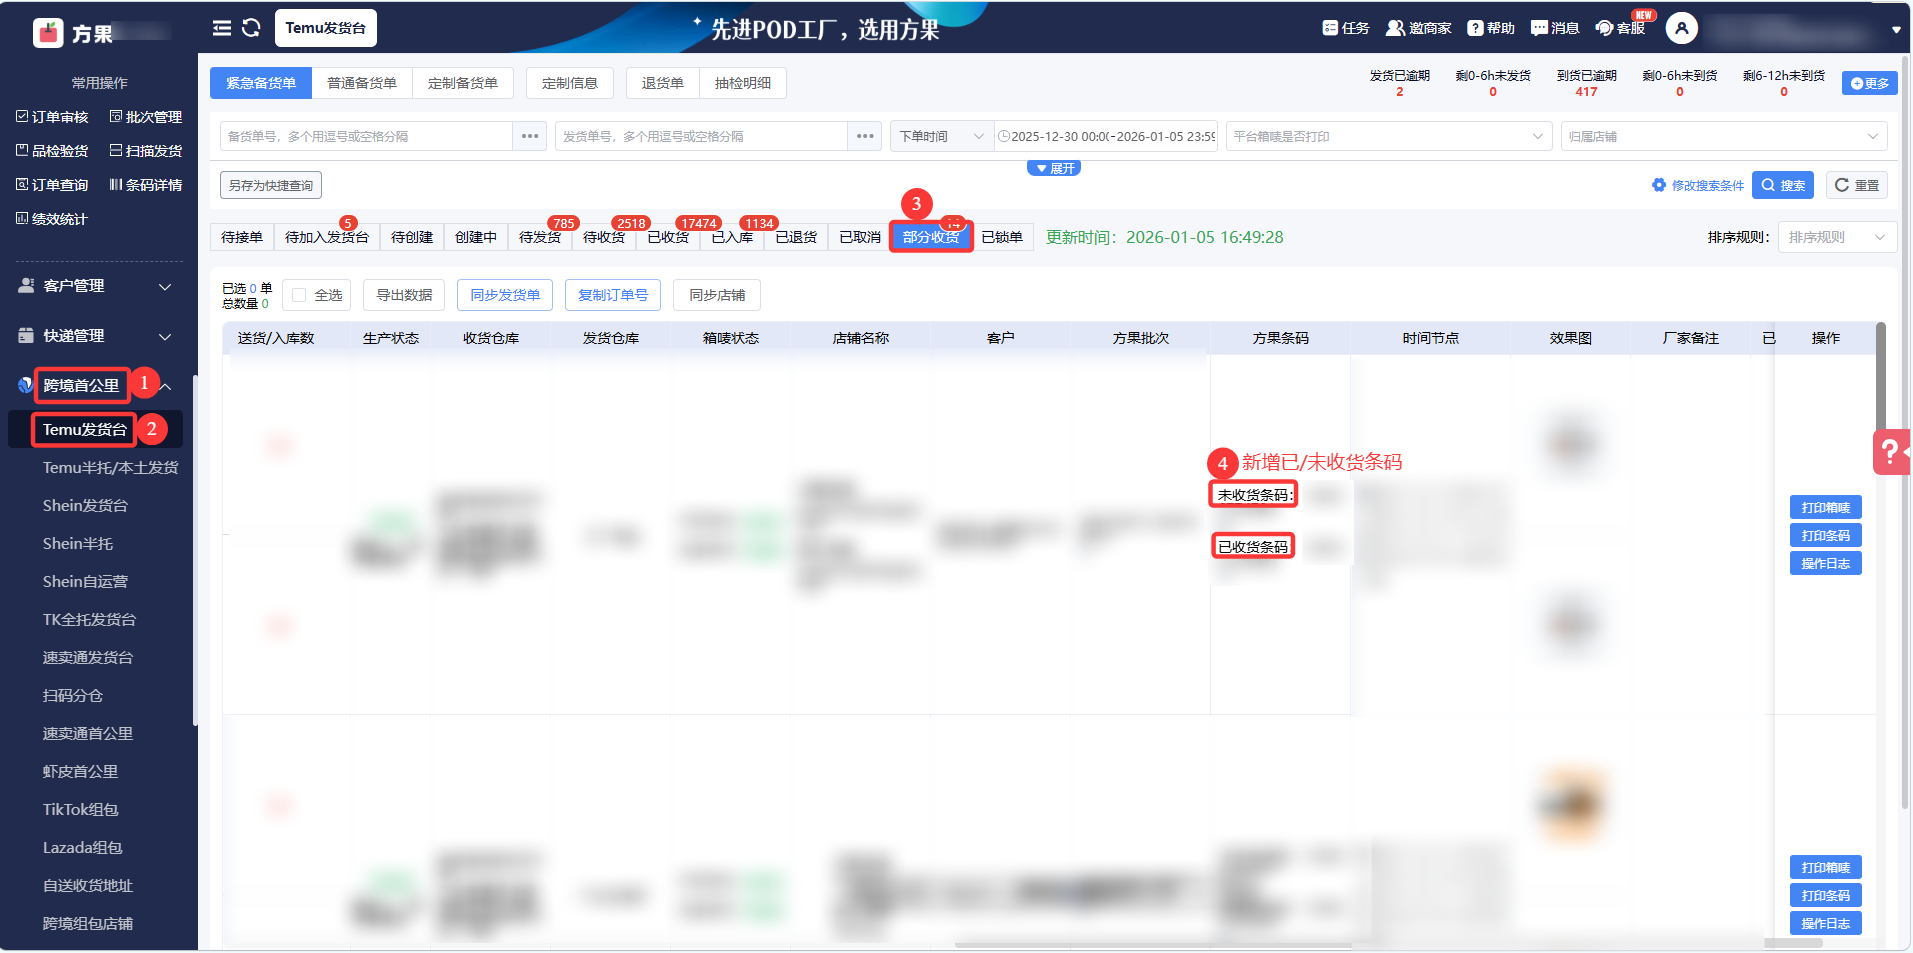
Task: Click 另存为快捷查询 button
Action: click(271, 185)
